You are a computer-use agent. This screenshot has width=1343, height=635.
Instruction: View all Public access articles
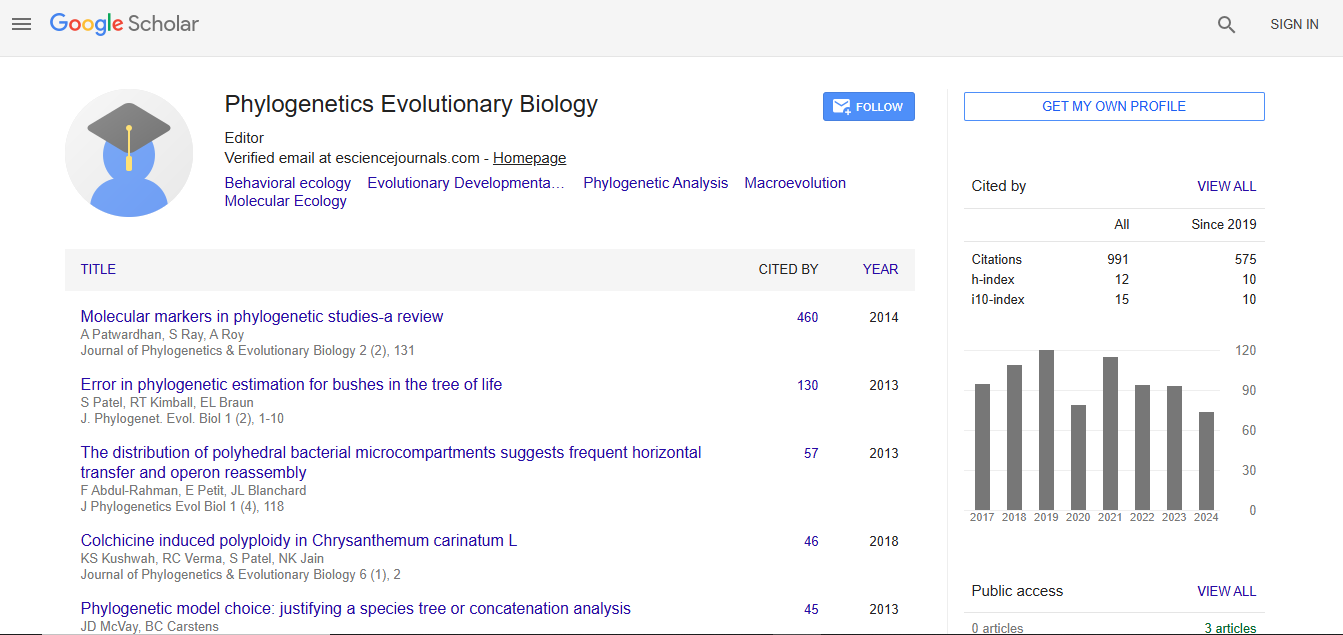tap(1226, 591)
